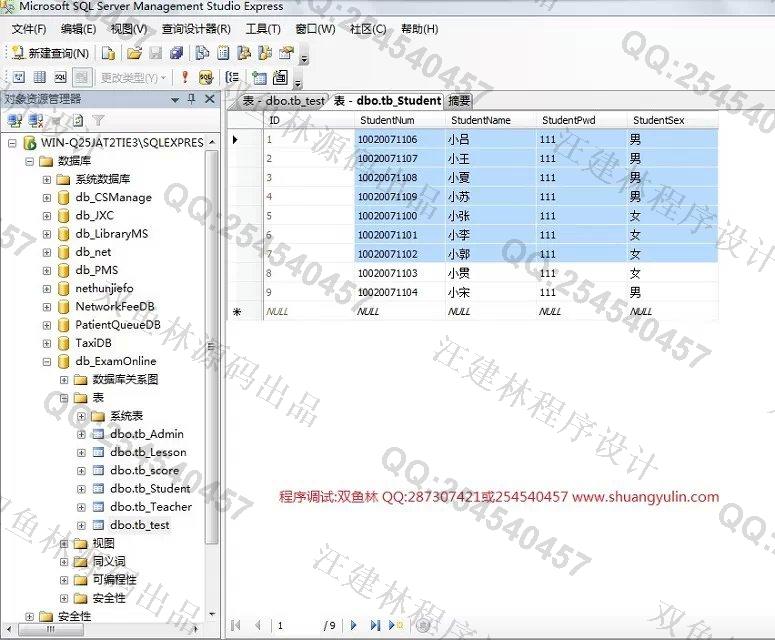775x640 pixels.
Task: Open the 社区(C) menu
Action: point(368,29)
